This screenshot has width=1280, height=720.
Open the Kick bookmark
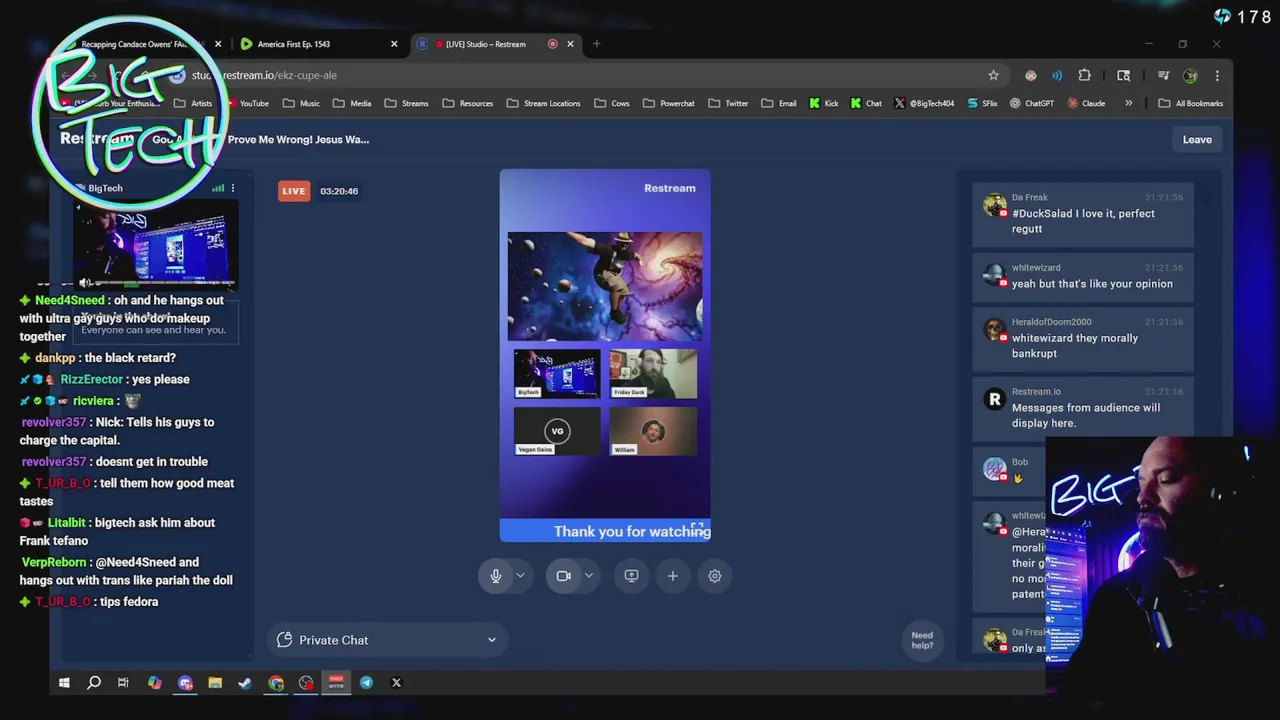click(823, 103)
